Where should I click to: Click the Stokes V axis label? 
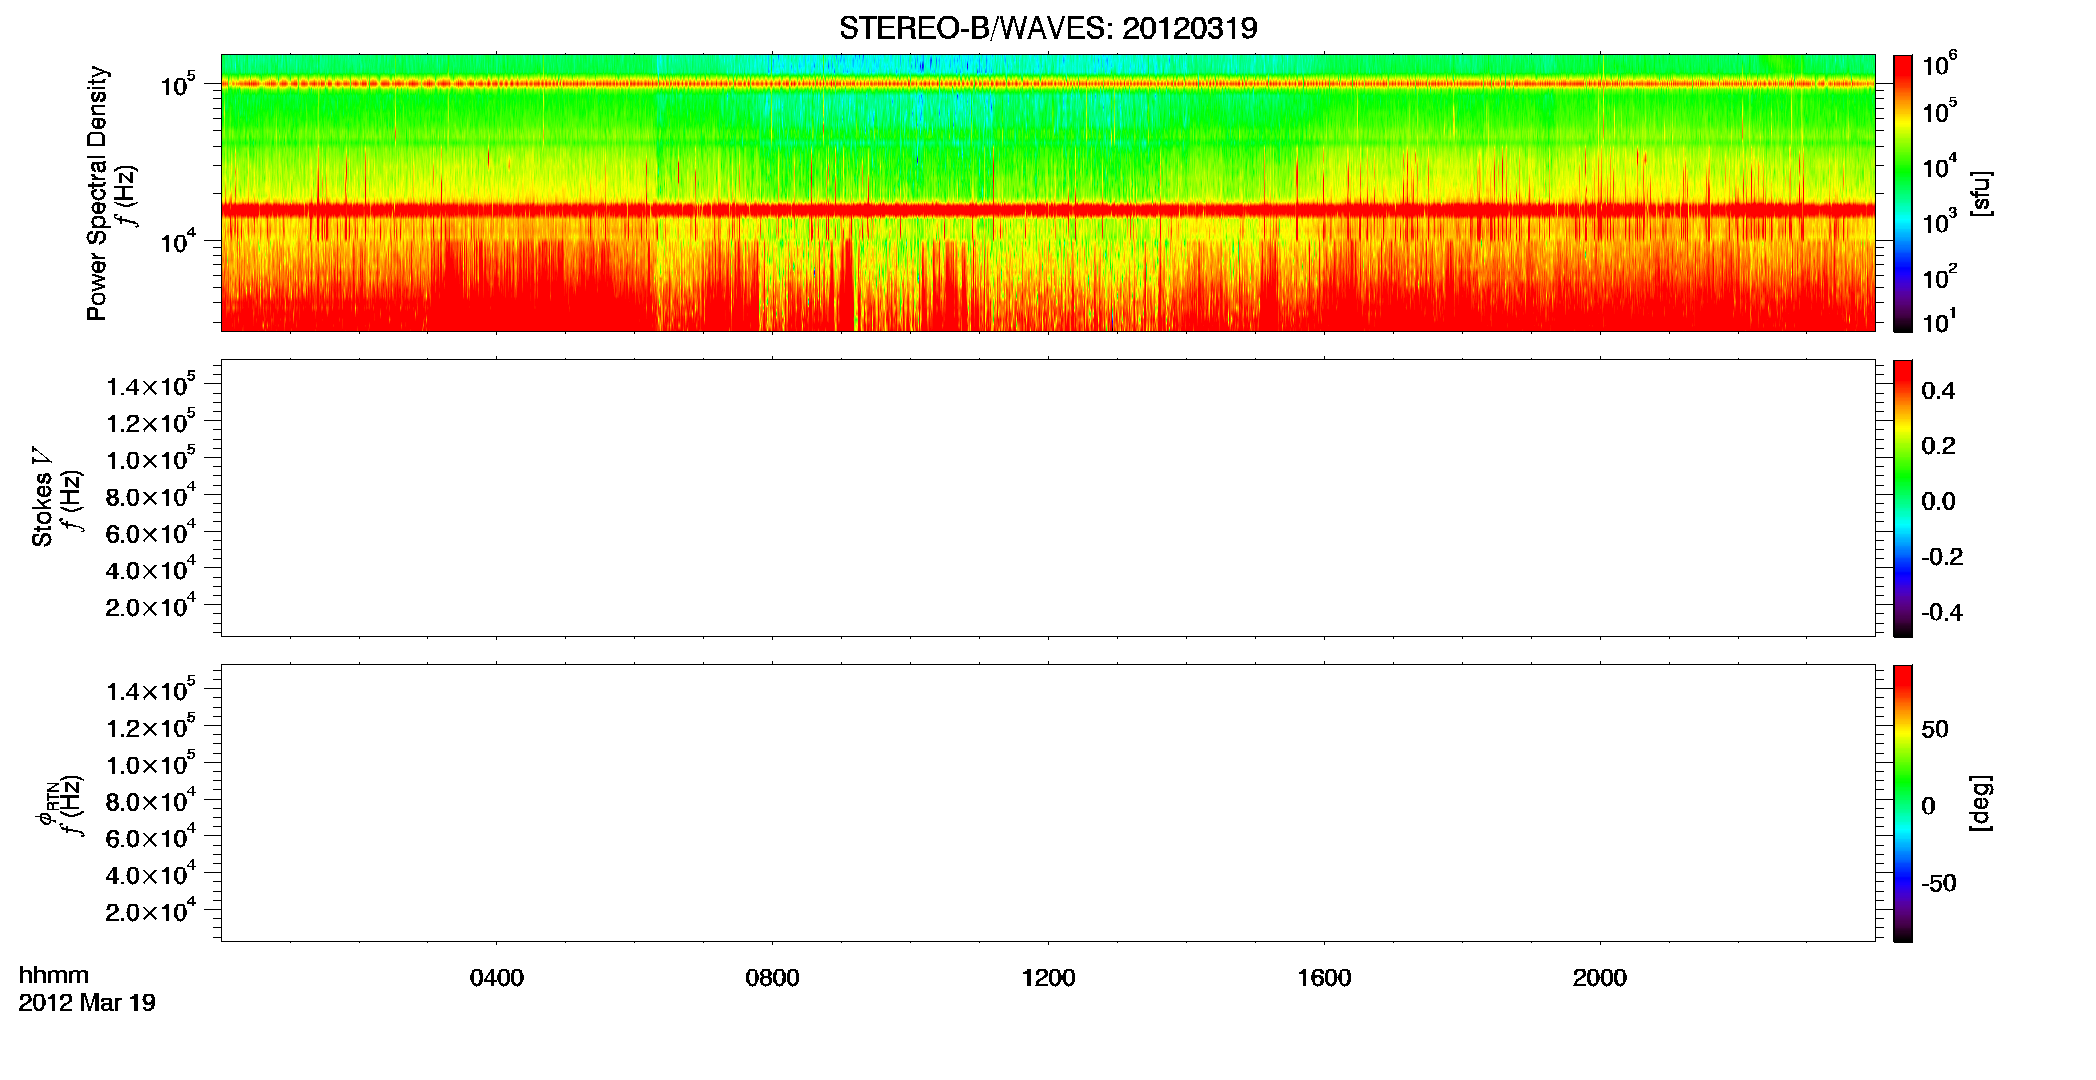point(43,498)
